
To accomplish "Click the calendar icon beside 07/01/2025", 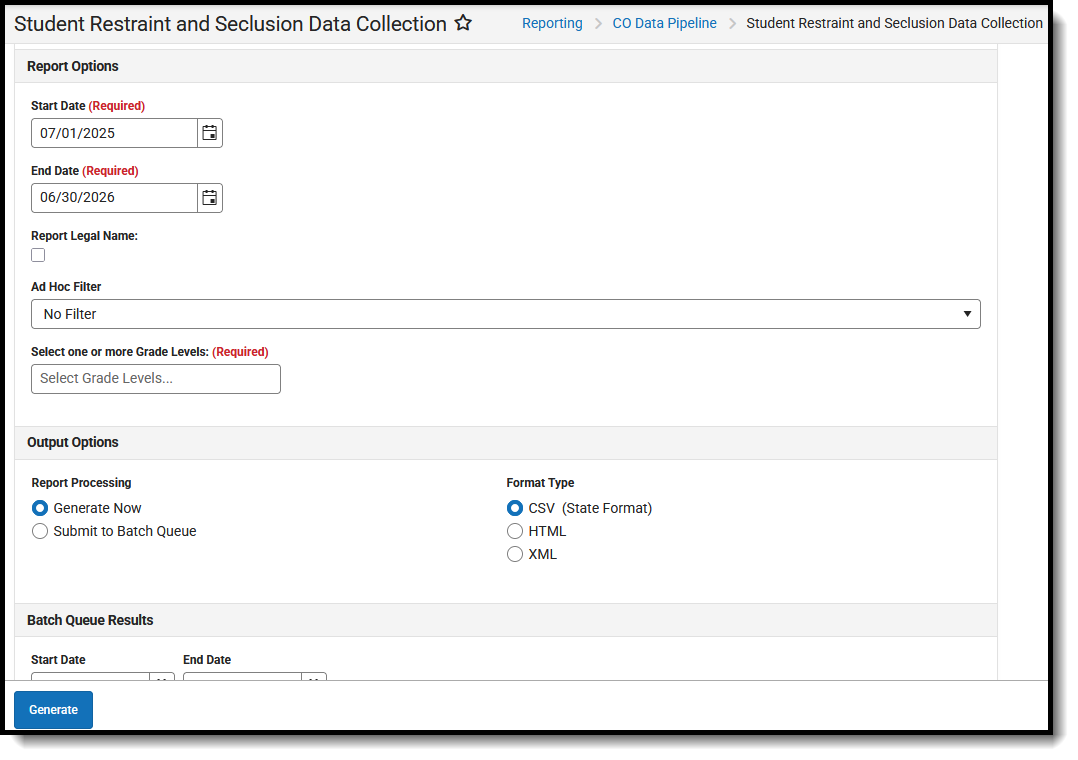I will coord(209,132).
